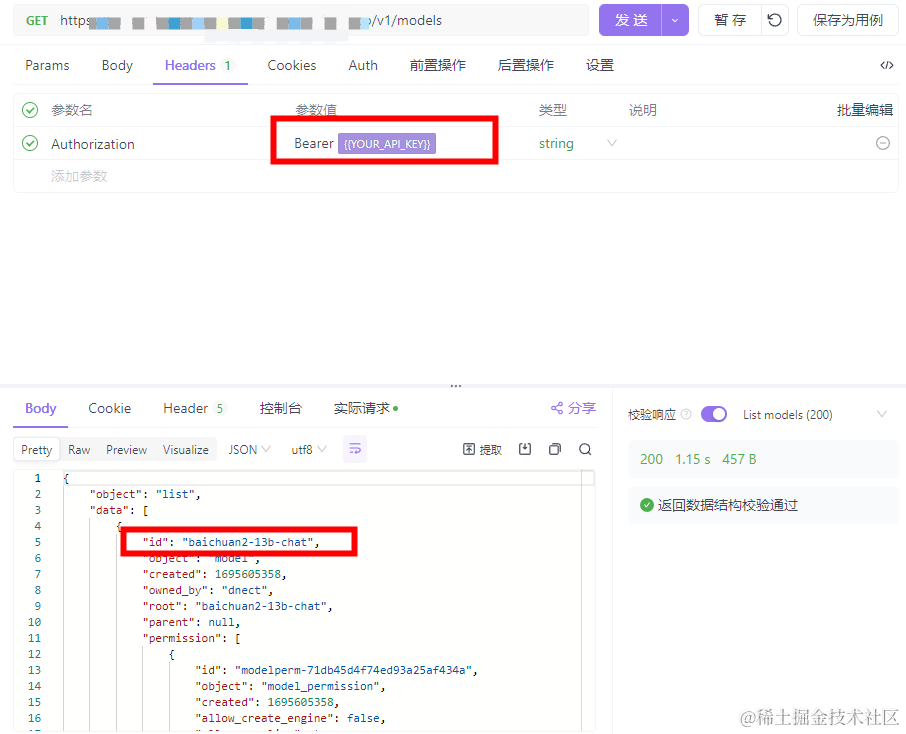The width and height of the screenshot is (906, 734).
Task: Select the Pretty view of the response
Action: click(x=36, y=449)
